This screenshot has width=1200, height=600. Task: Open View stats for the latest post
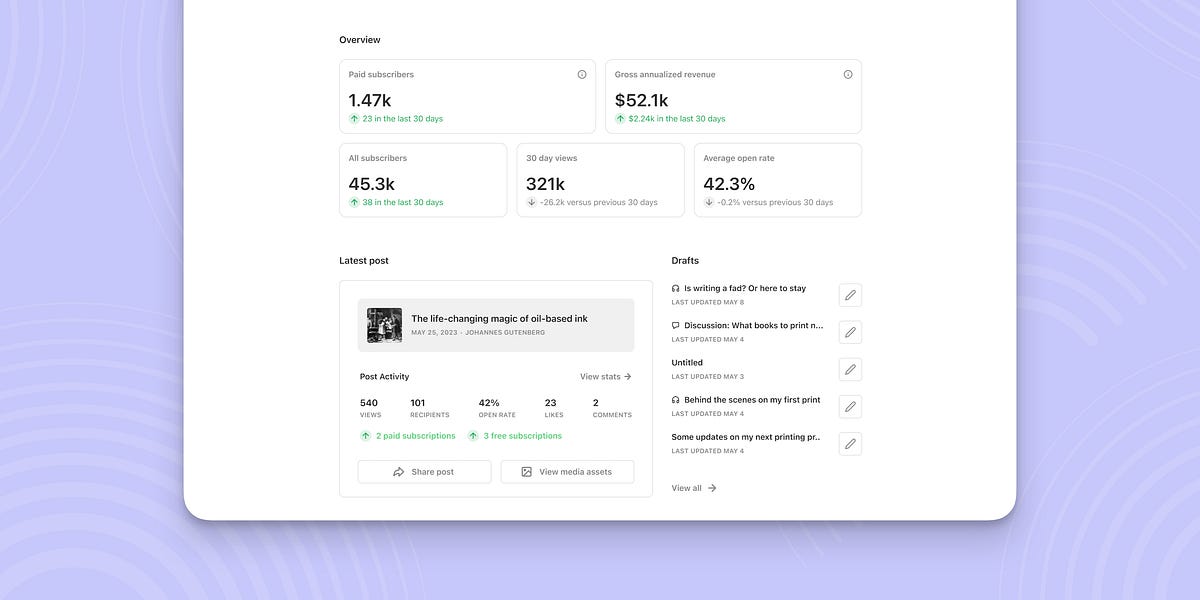coord(603,376)
